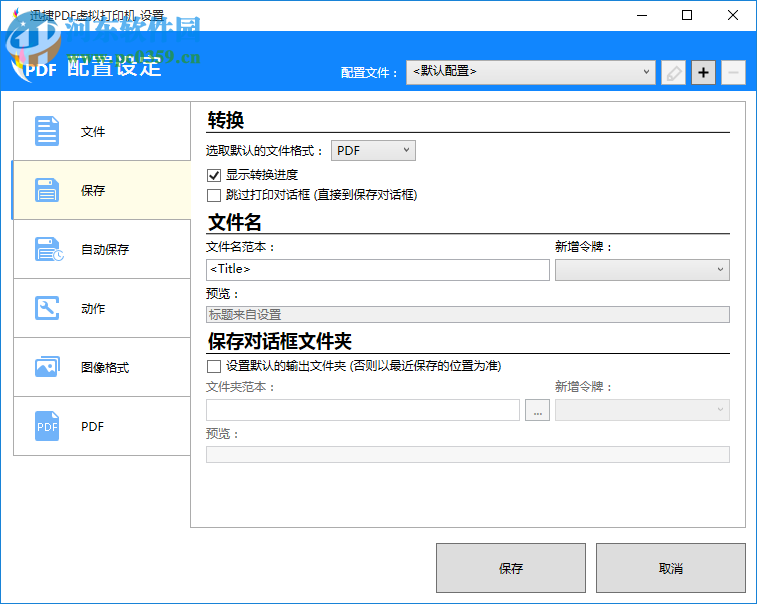Screen dimensions: 757x604
Task: Add a new profile with plus button
Action: (x=703, y=72)
